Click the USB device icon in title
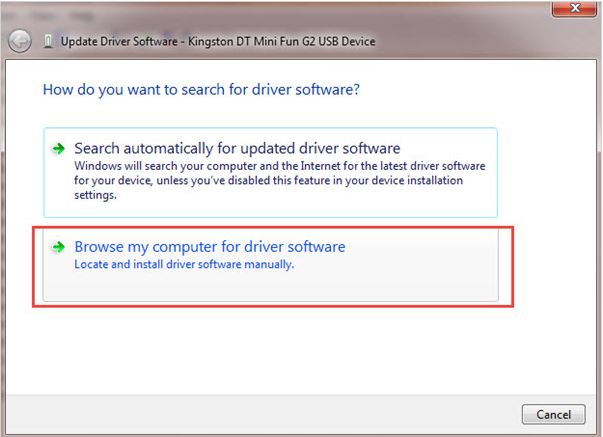603x437 pixels. point(48,41)
